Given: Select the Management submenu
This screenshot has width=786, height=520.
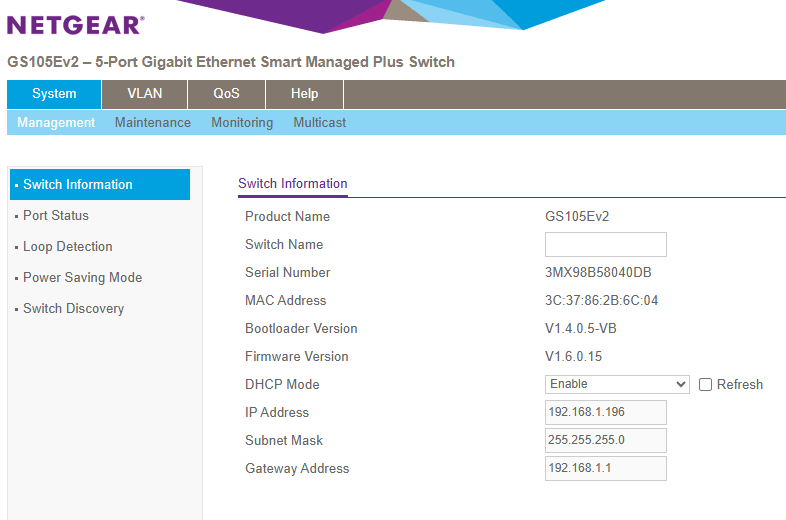Looking at the screenshot, I should (x=56, y=122).
